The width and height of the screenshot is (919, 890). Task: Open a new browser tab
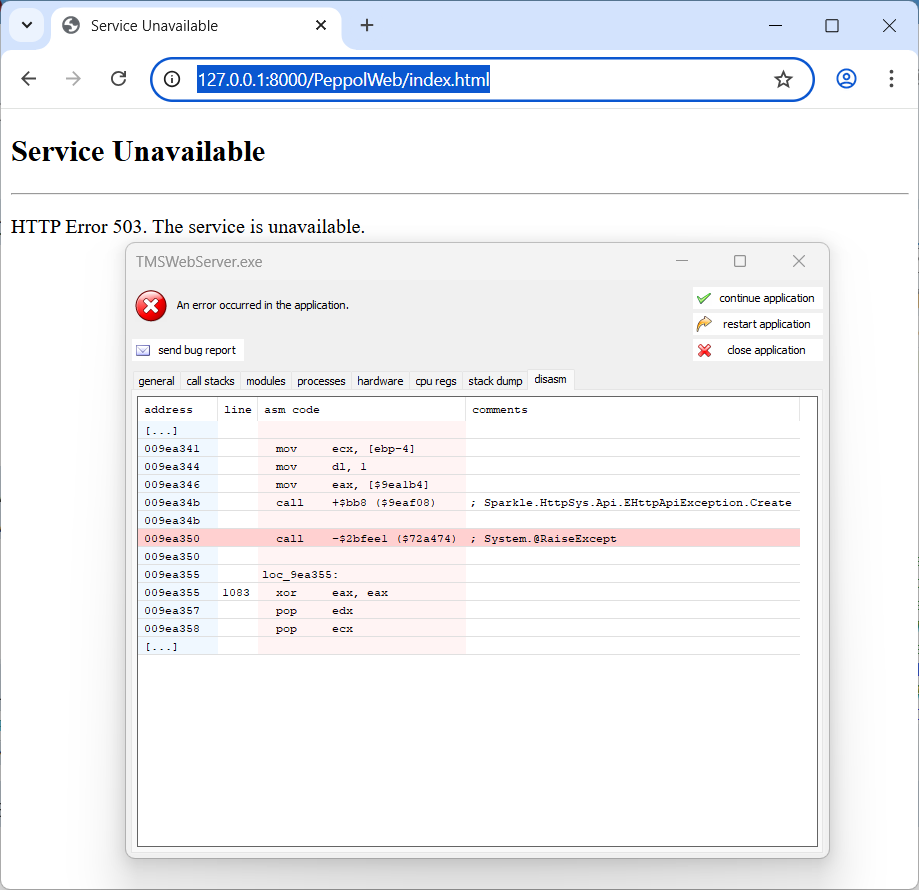367,26
